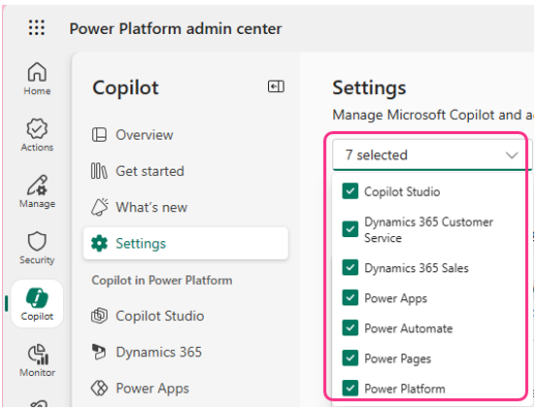Click the Copilot pane heading
This screenshot has height=410, width=536.
[125, 88]
